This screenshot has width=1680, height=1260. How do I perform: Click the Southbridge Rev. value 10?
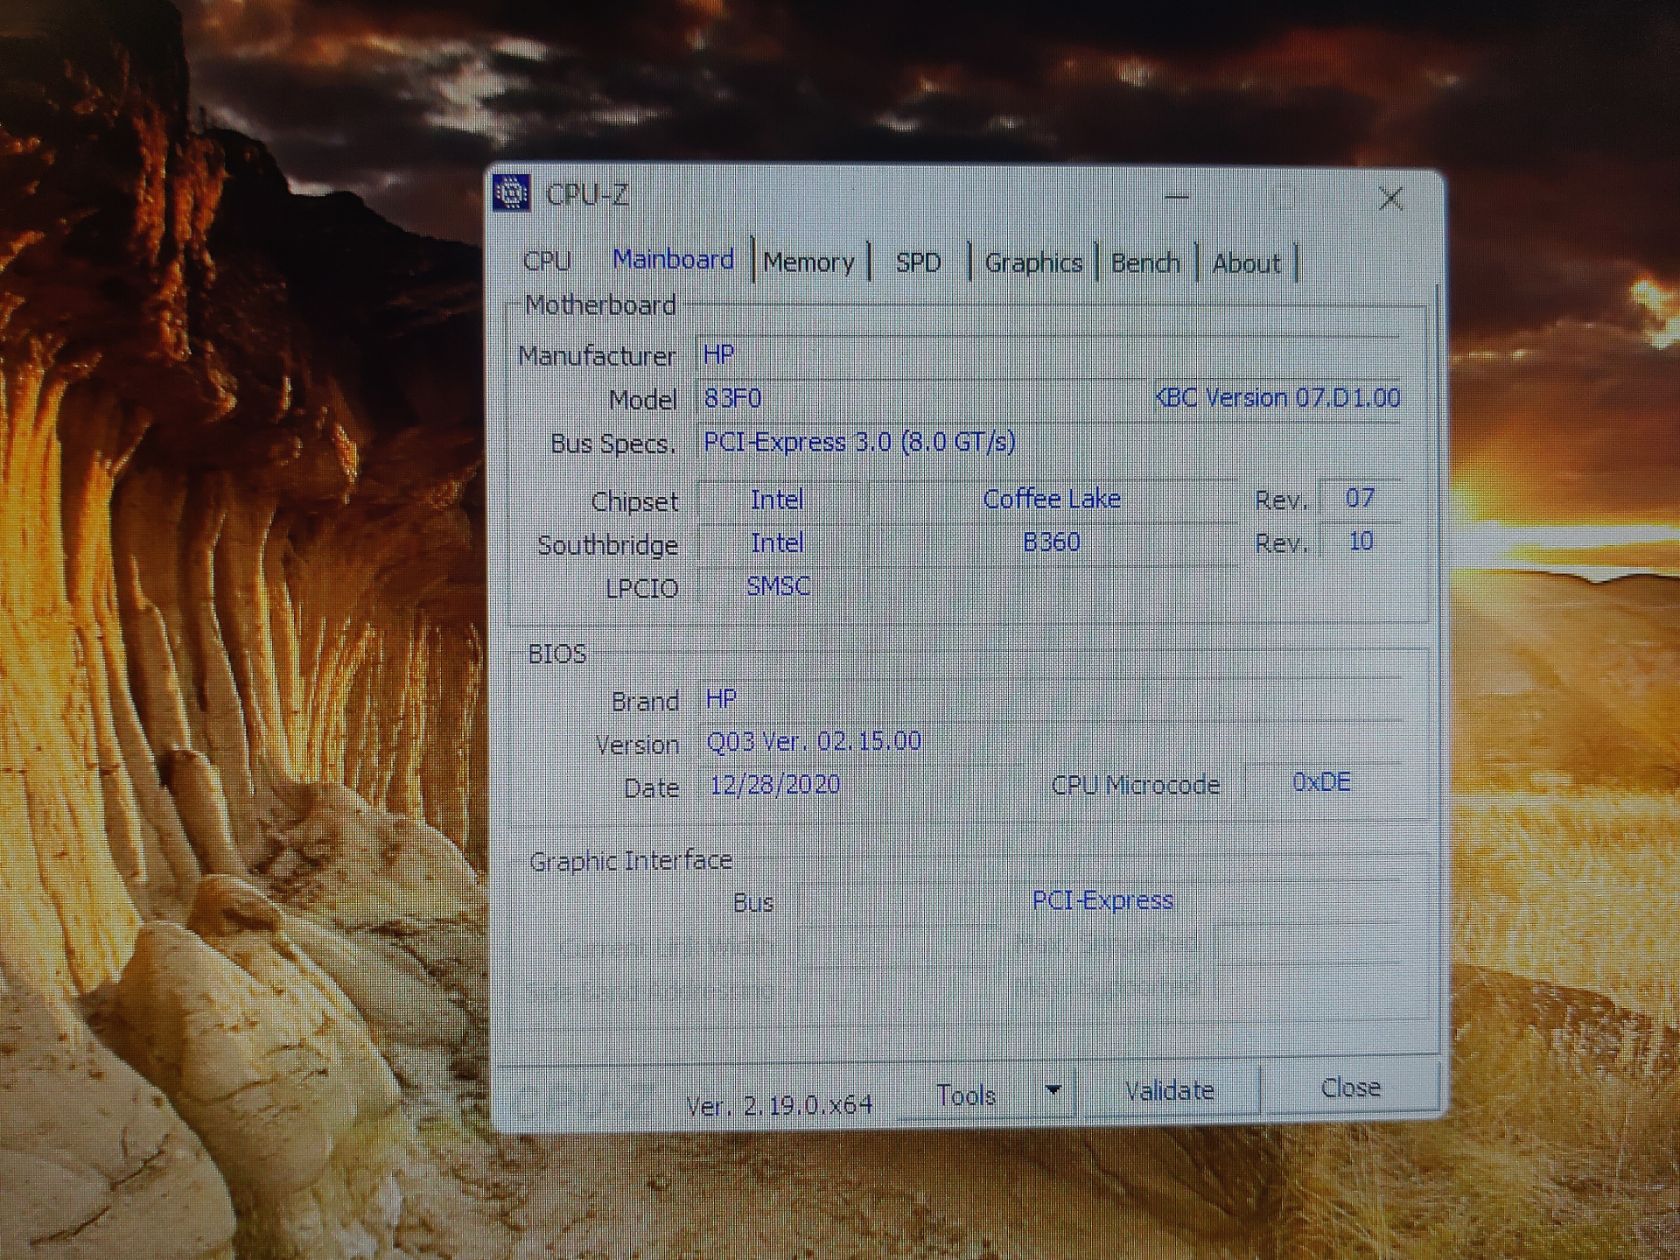[1360, 542]
